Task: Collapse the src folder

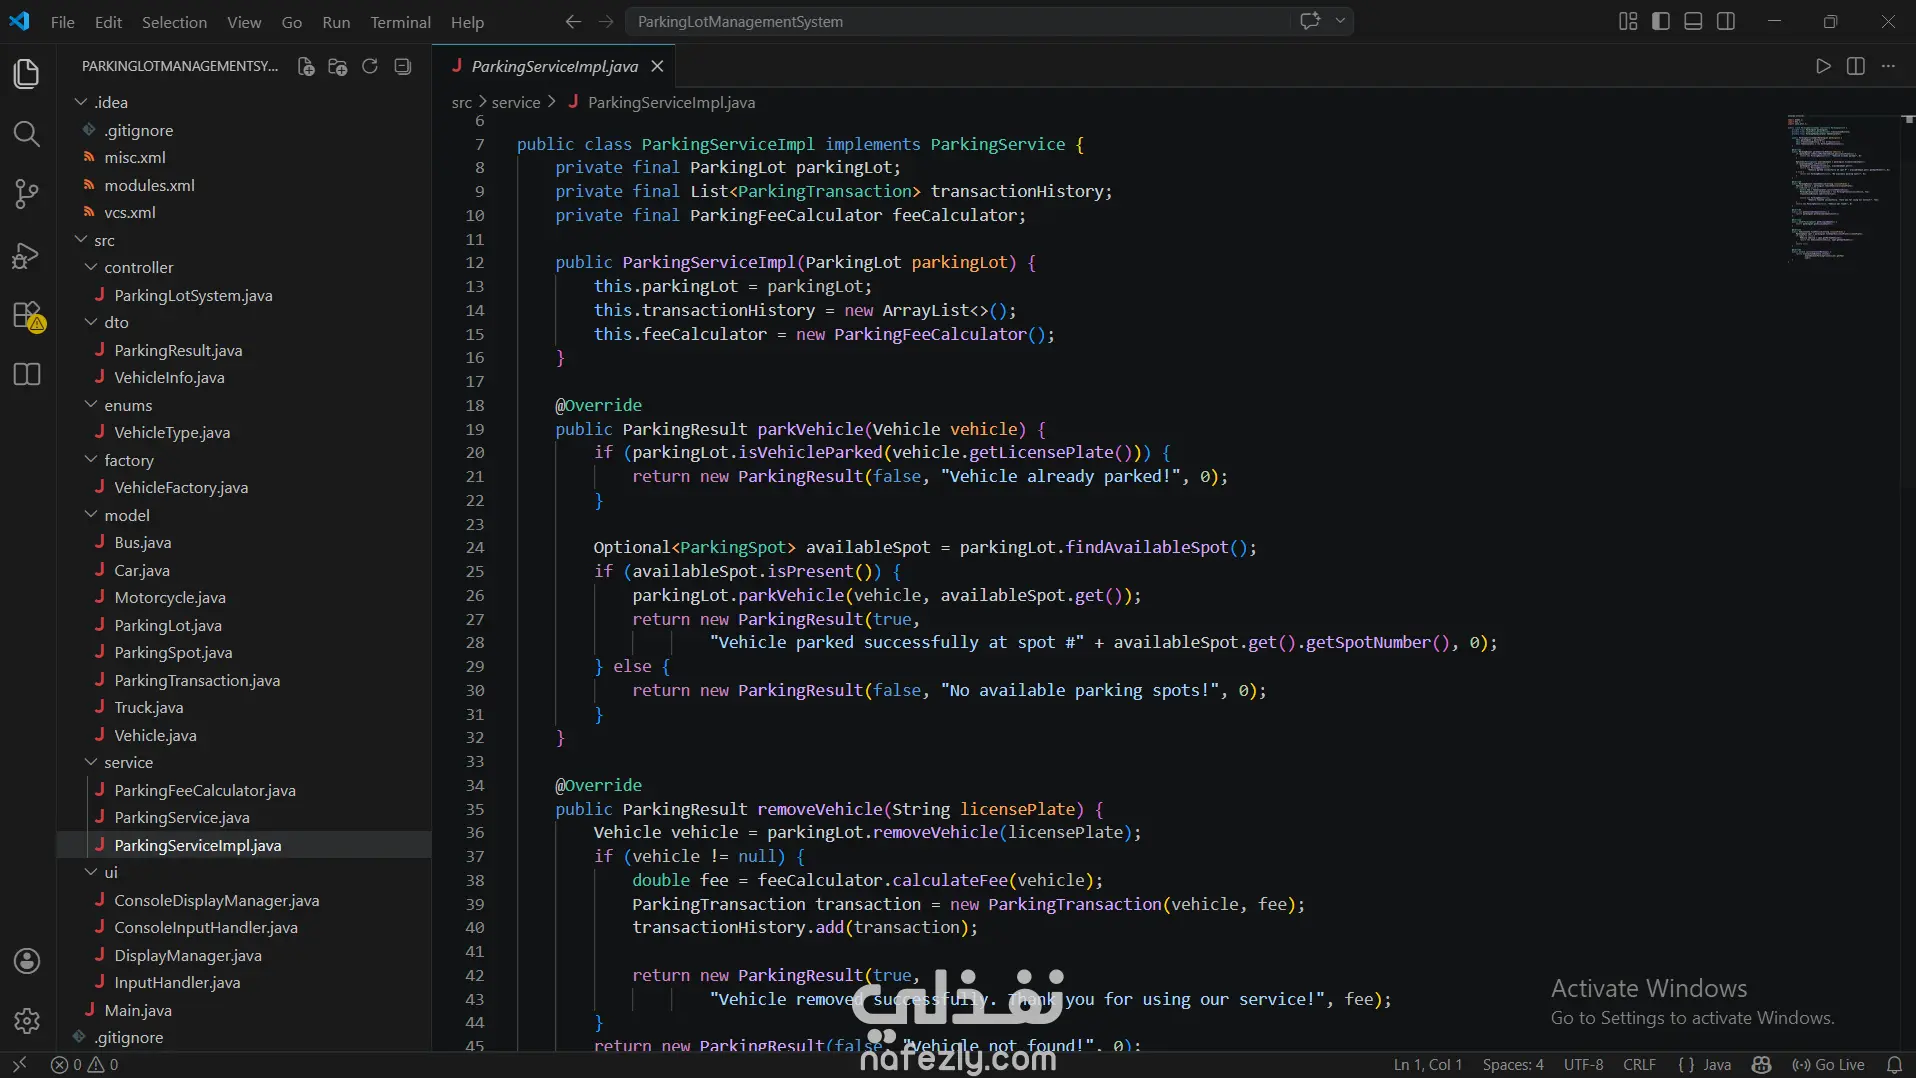Action: tap(244, 240)
